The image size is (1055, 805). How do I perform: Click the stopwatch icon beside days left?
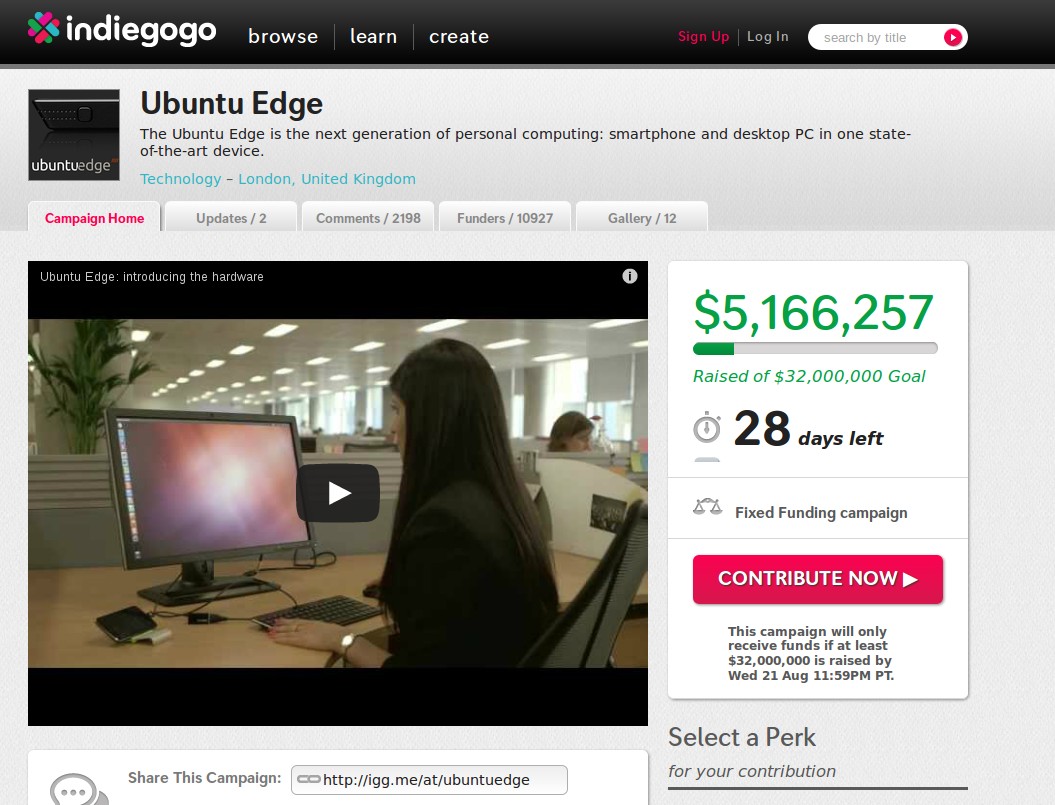706,427
